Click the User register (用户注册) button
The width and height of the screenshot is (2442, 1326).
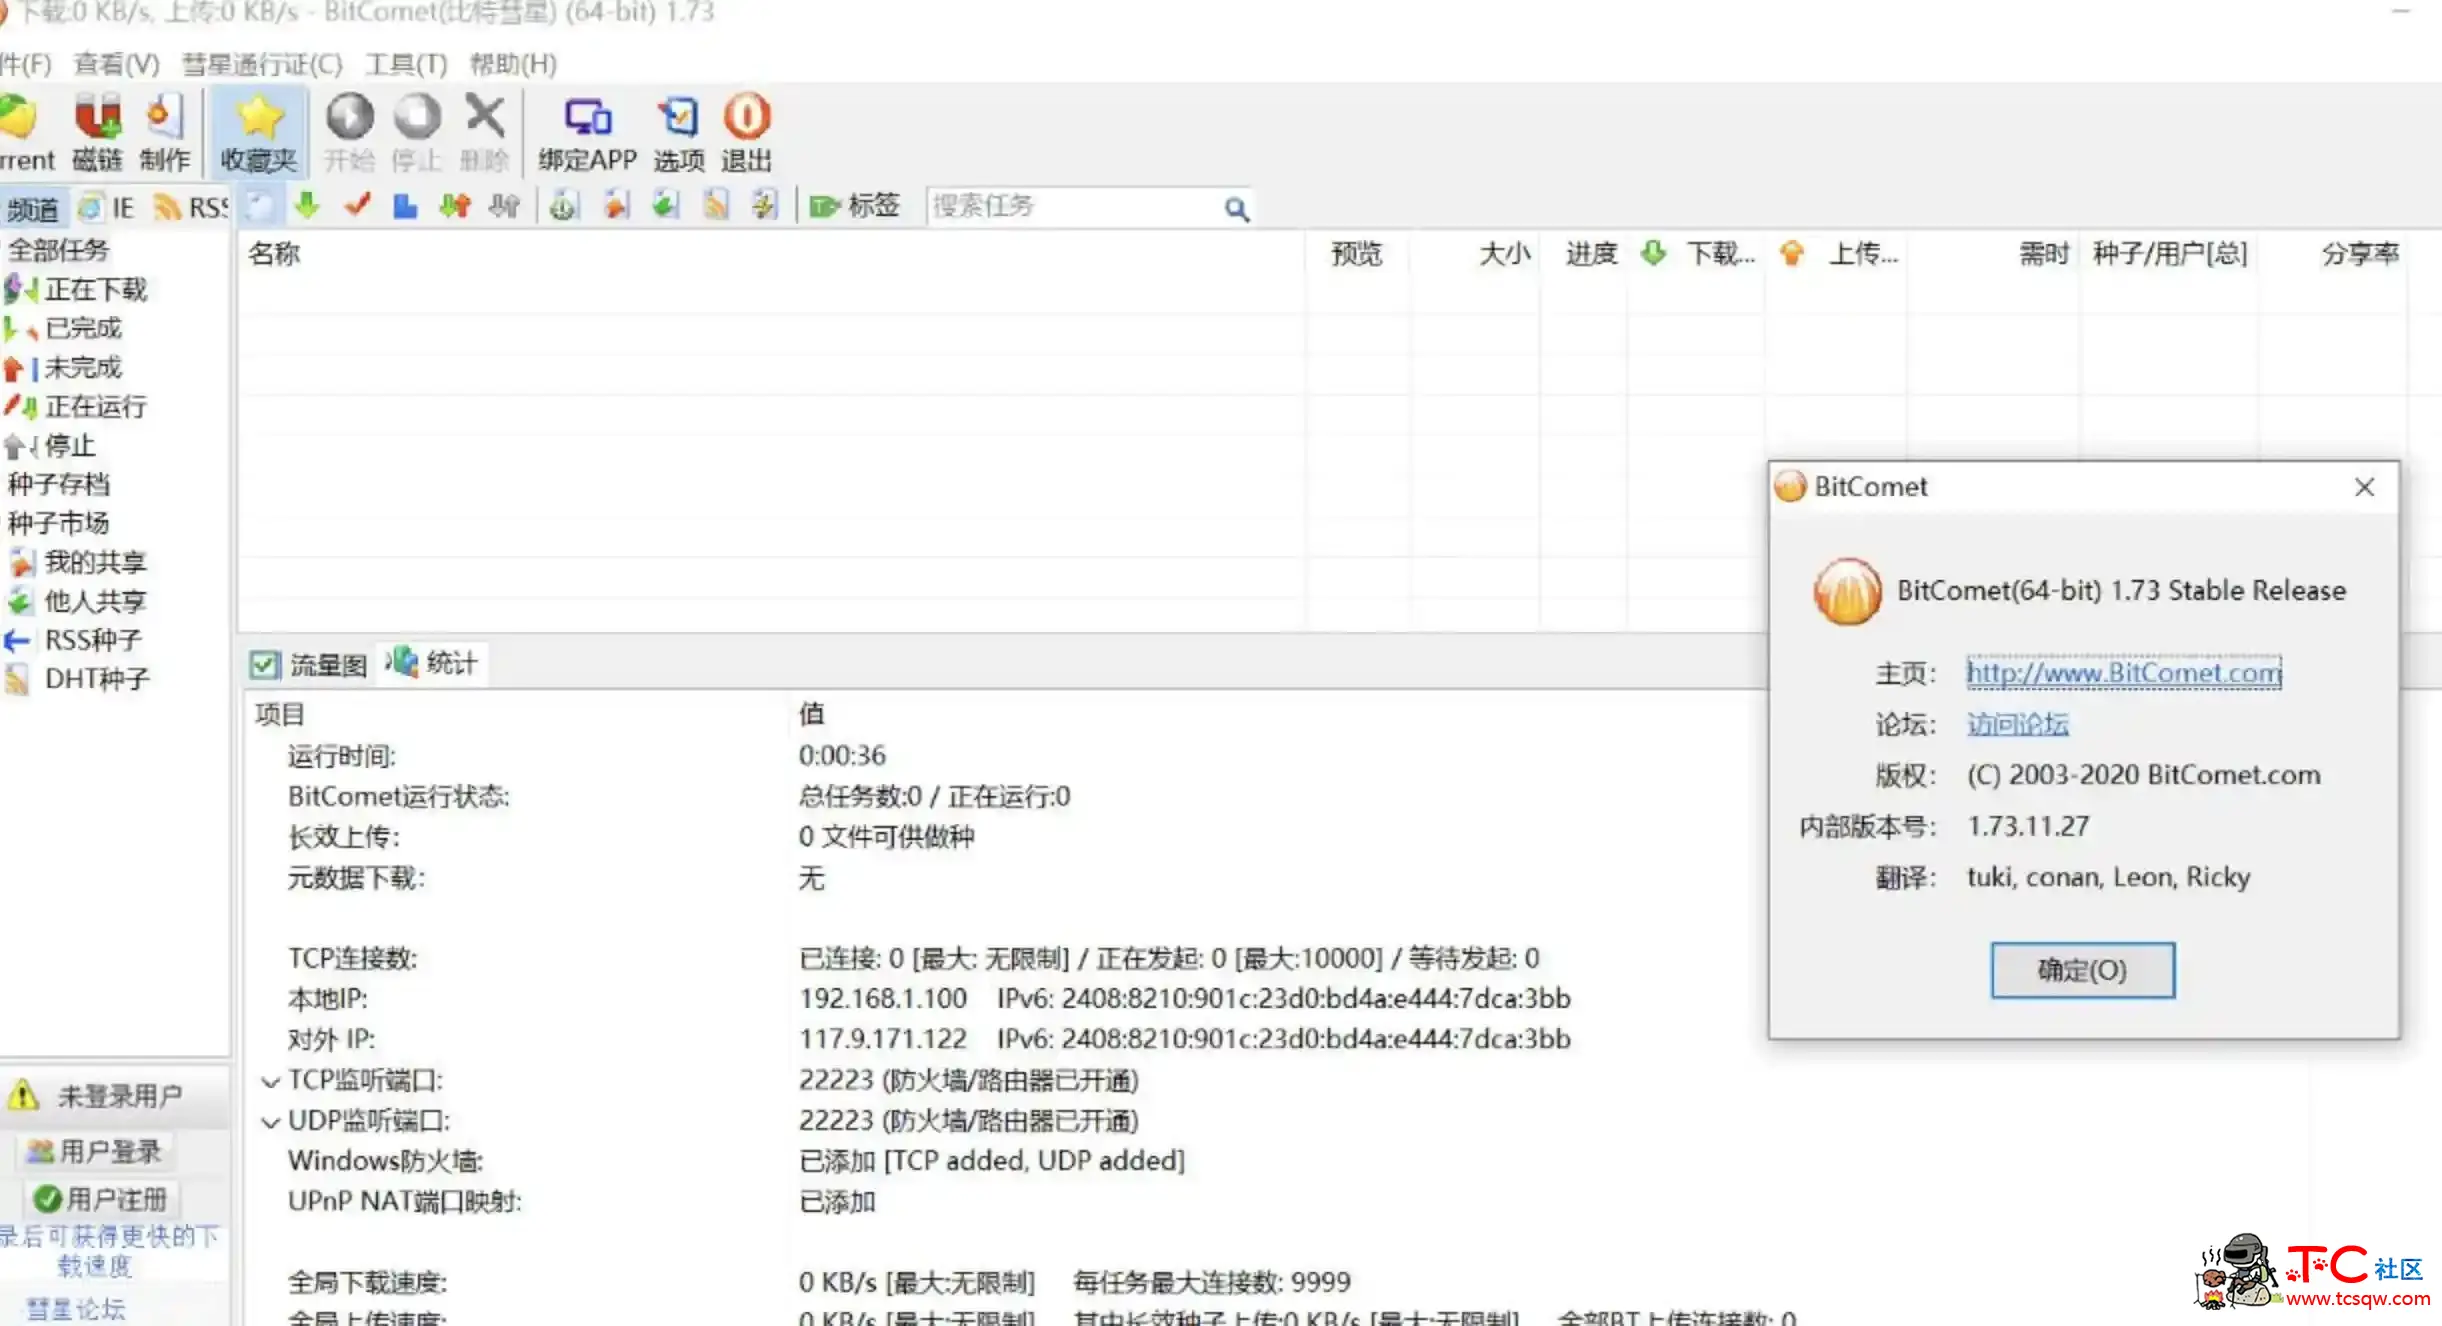[100, 1198]
